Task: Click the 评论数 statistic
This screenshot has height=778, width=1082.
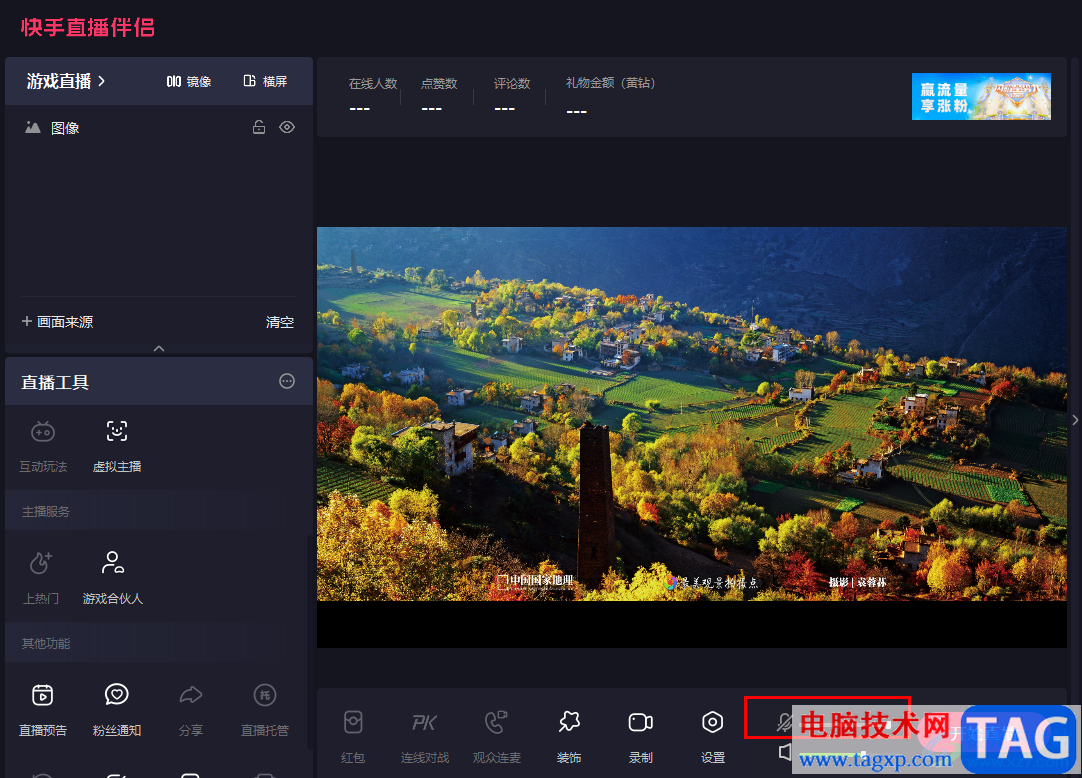Action: [511, 95]
